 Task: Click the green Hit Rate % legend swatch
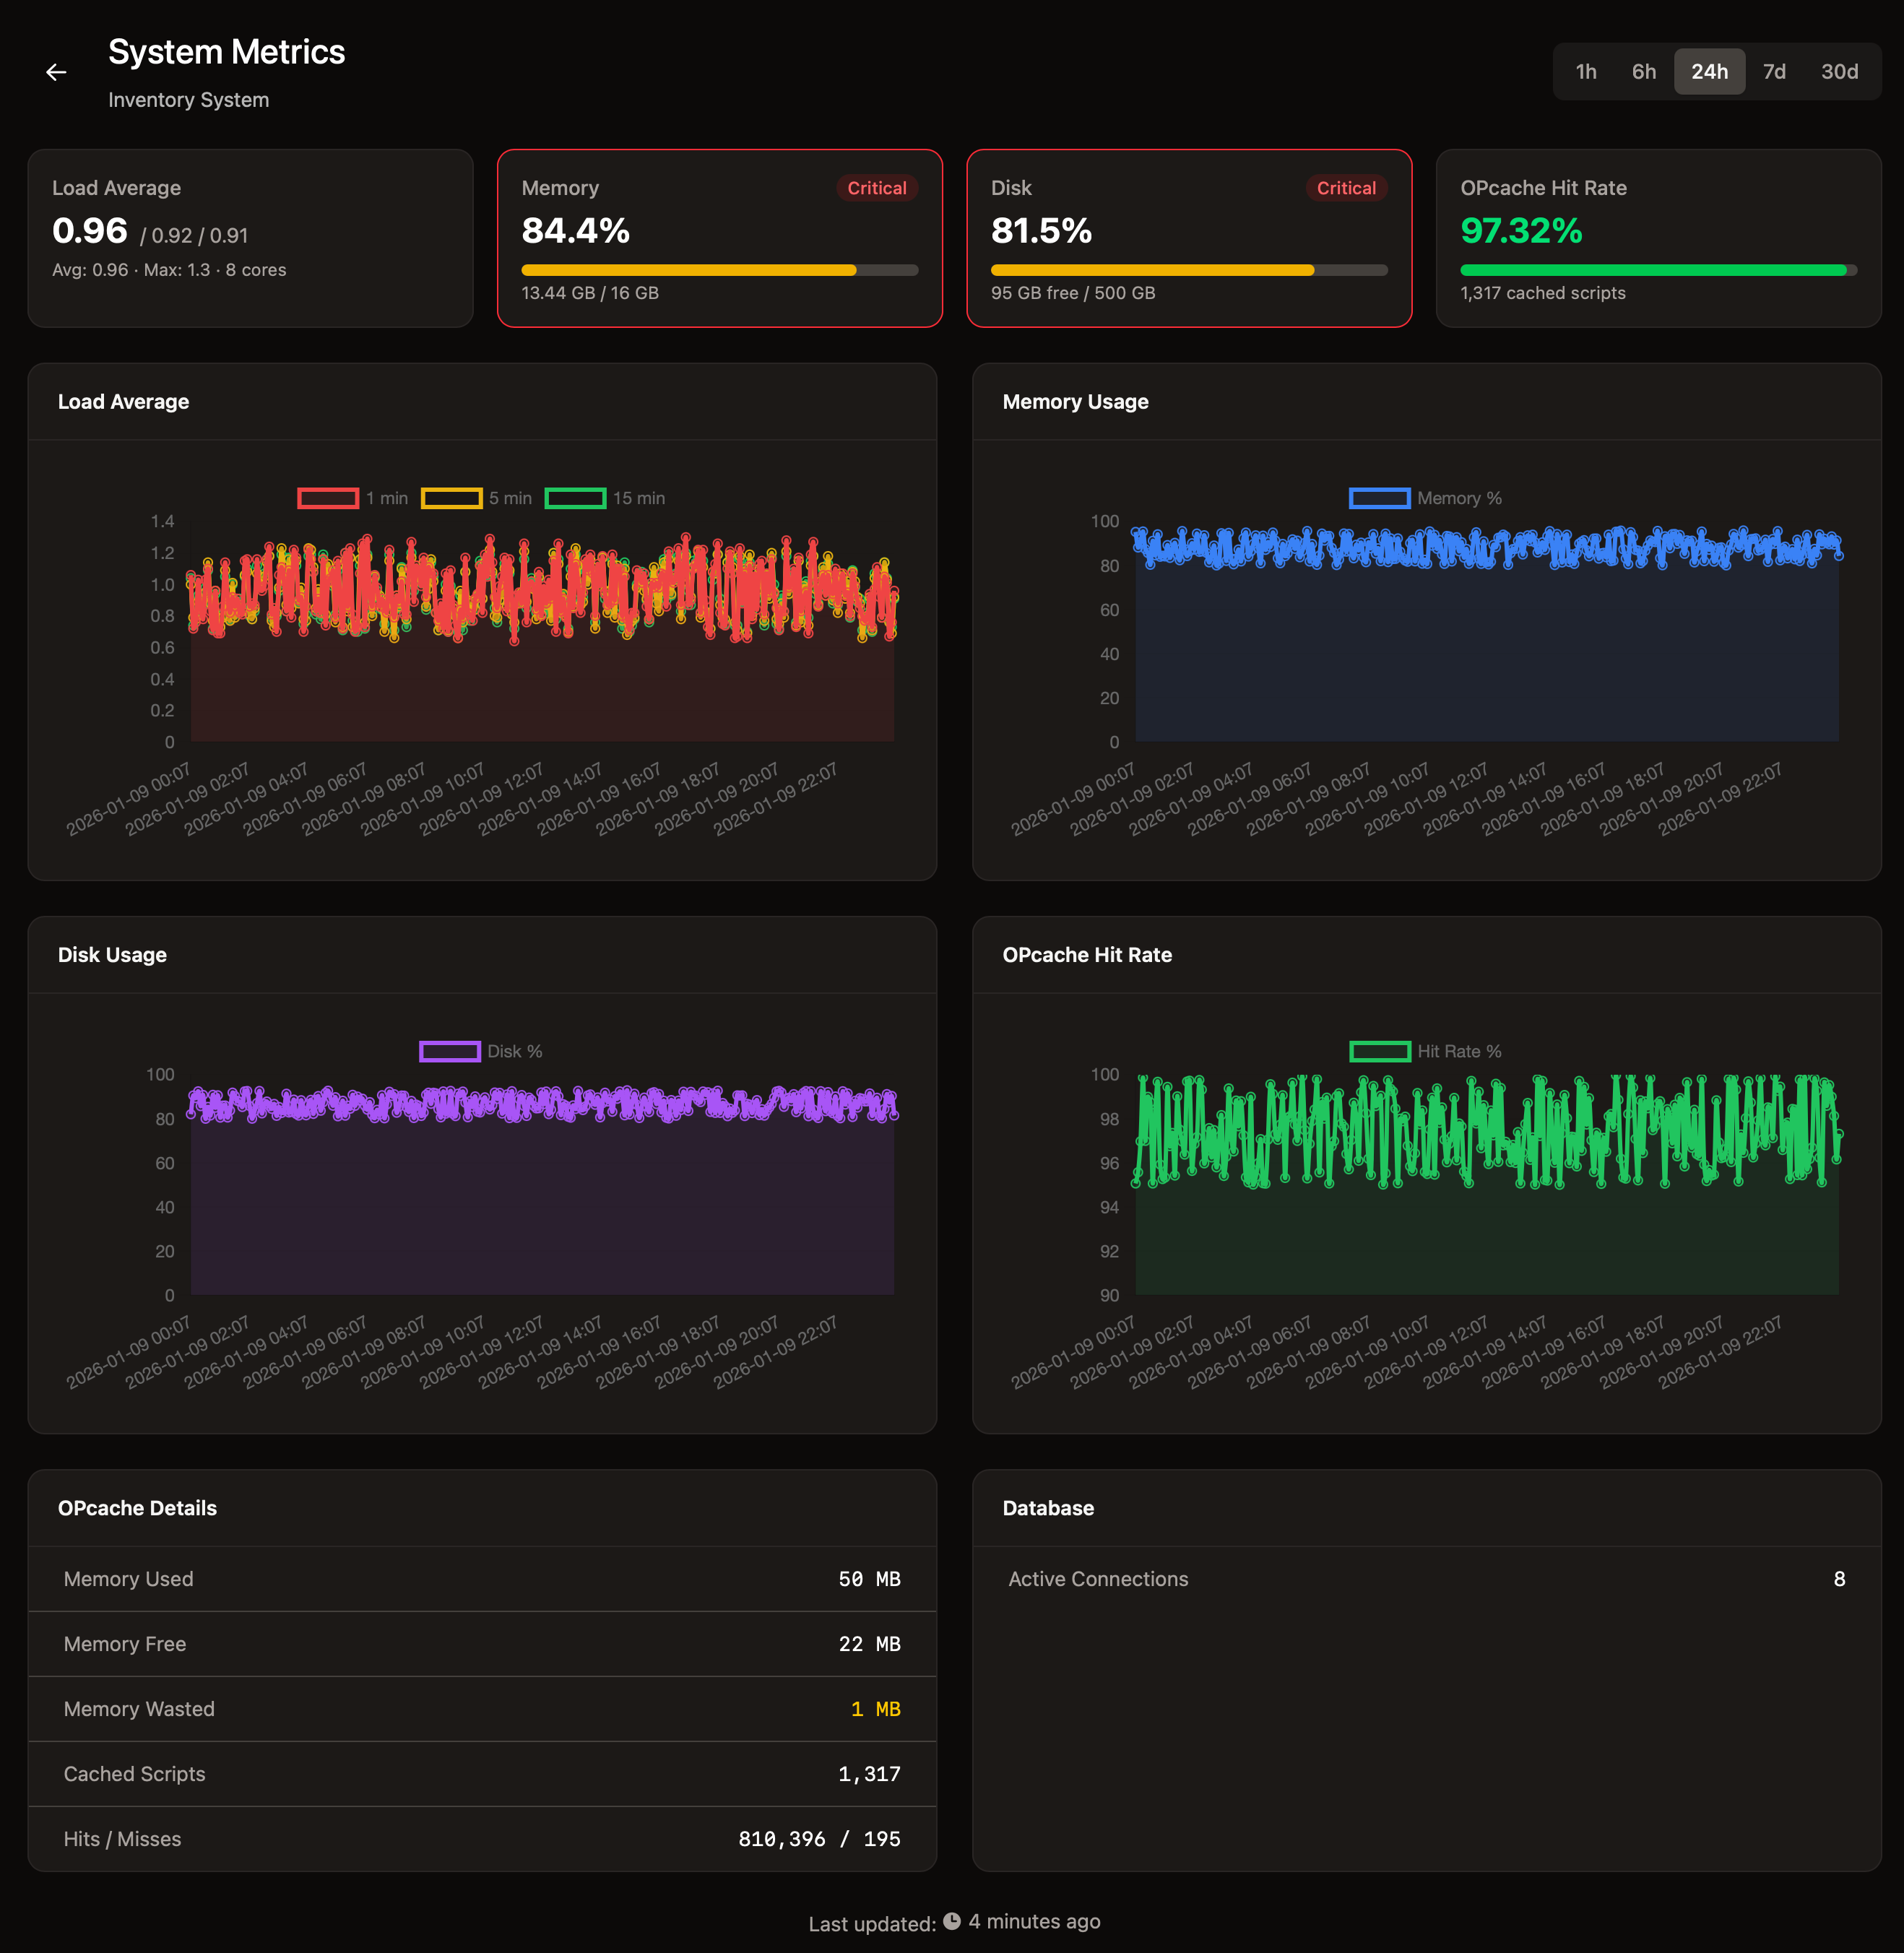[x=1381, y=1051]
